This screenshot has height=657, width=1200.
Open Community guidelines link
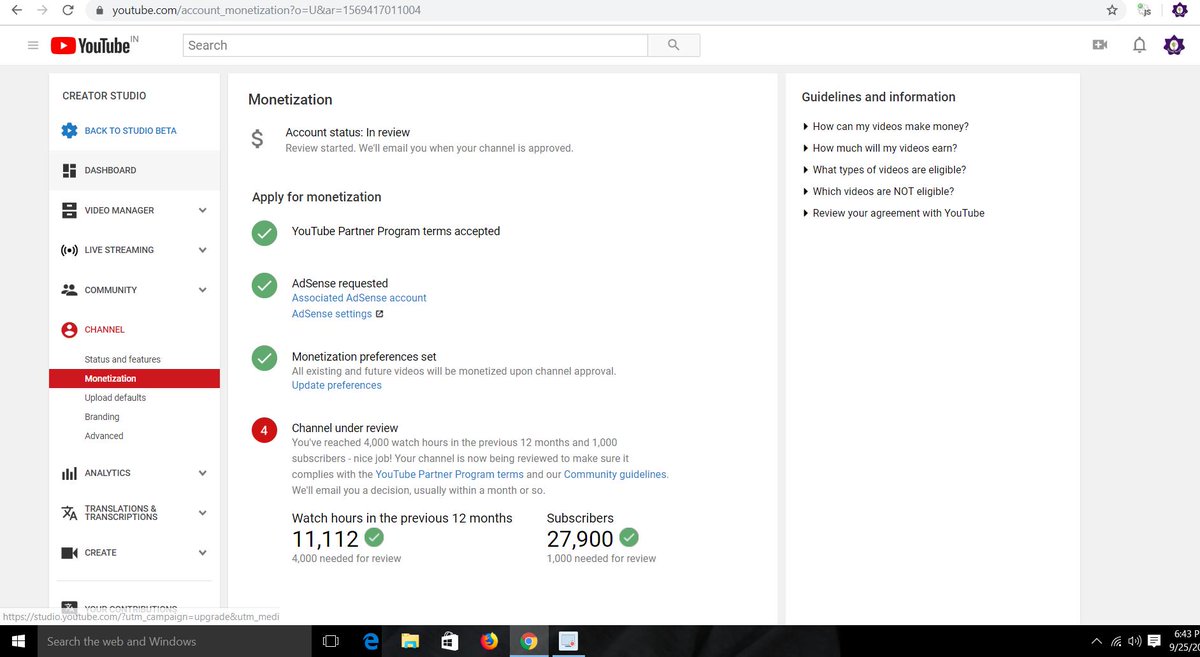(x=615, y=475)
